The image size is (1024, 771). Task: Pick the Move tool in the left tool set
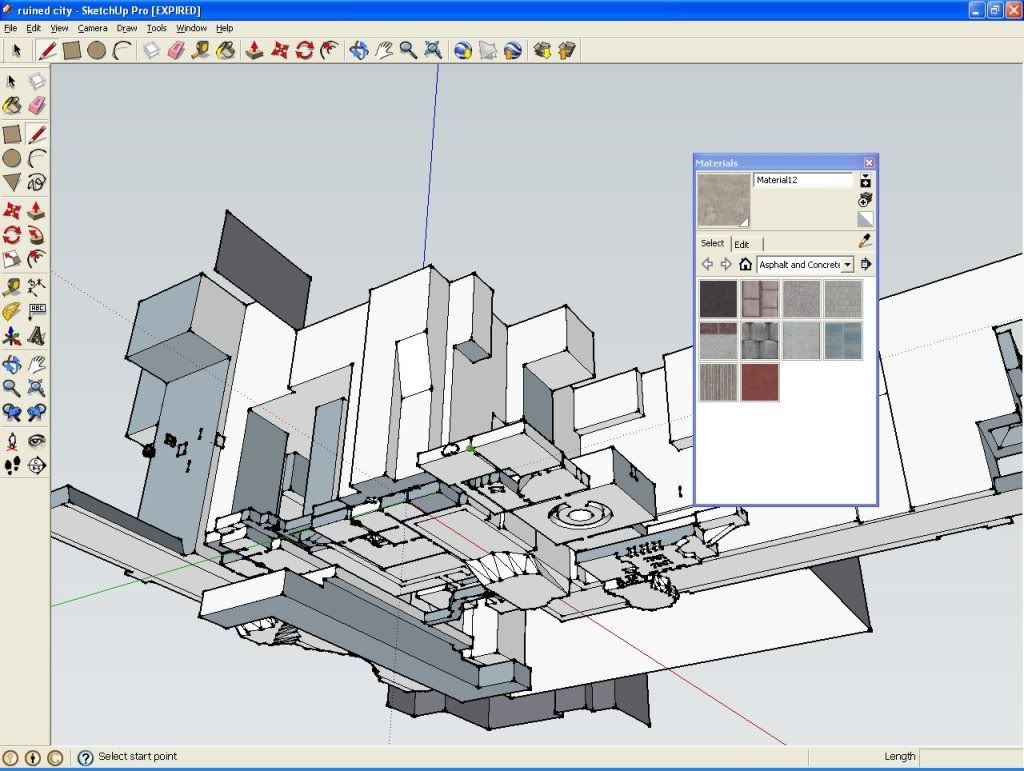[x=12, y=210]
